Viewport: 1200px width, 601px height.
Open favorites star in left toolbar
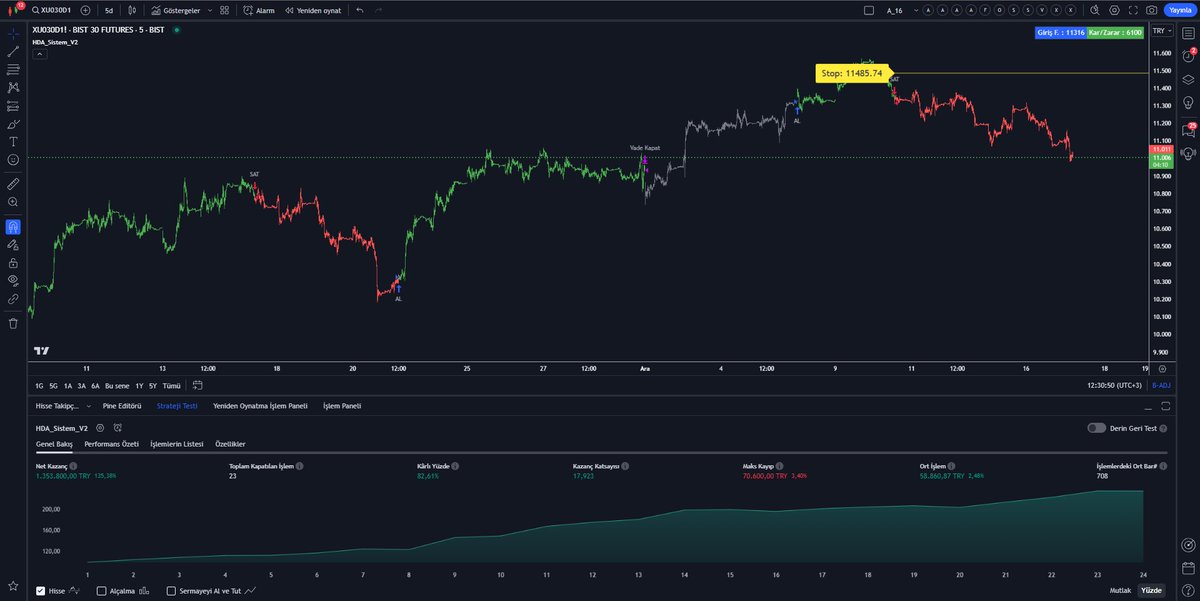click(13, 585)
